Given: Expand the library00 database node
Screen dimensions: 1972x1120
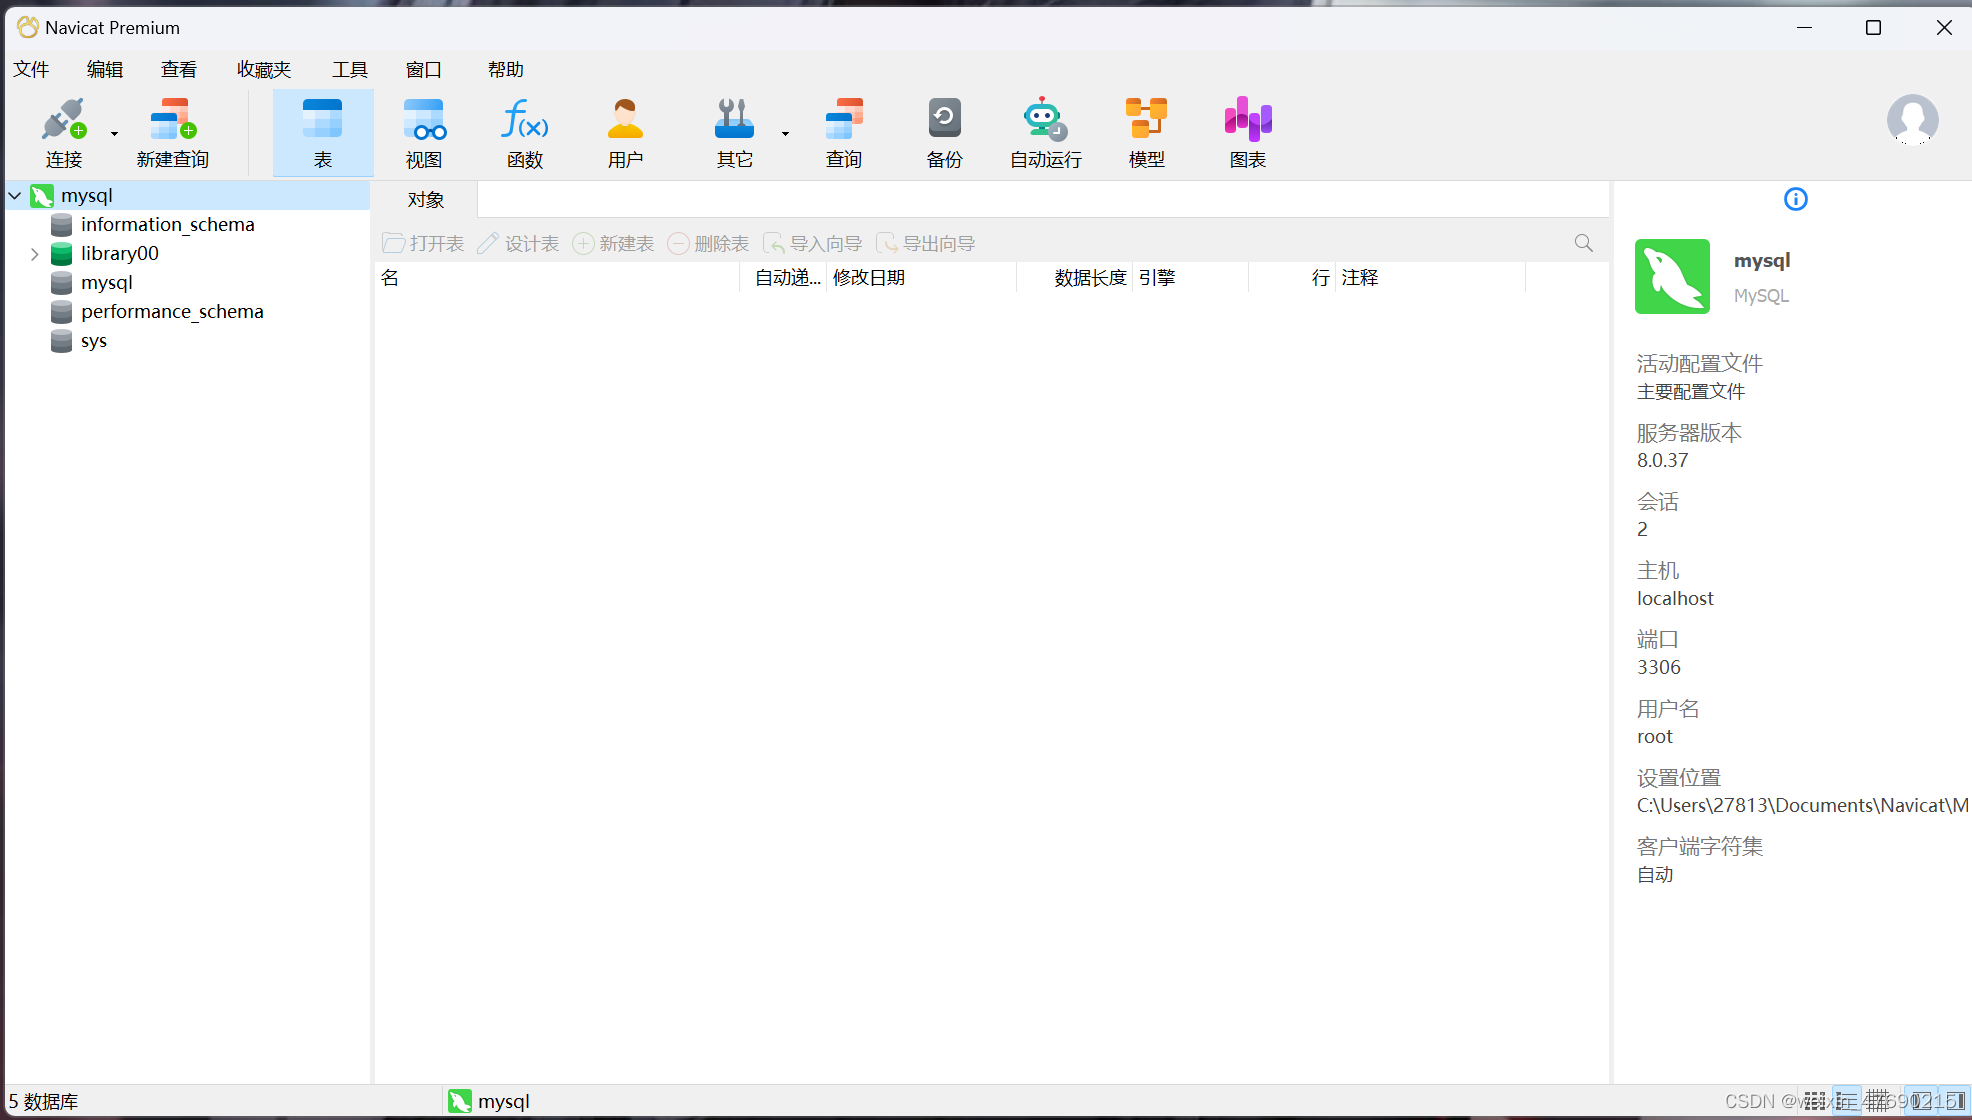Looking at the screenshot, I should [x=35, y=254].
